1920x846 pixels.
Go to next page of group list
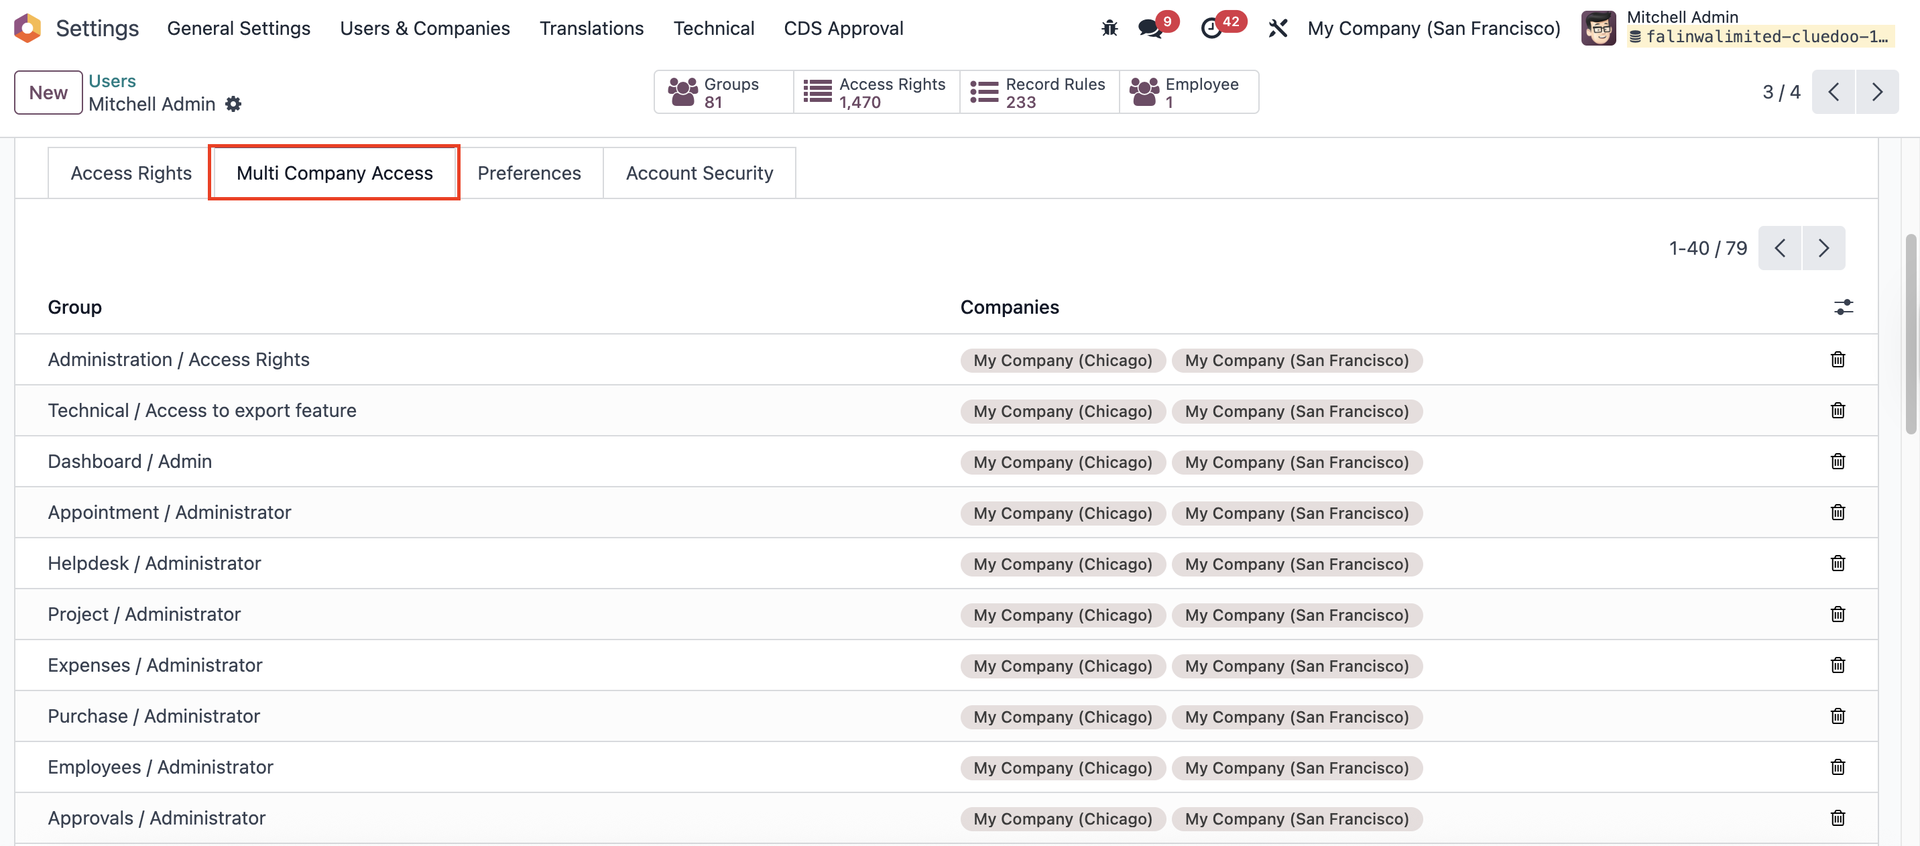tap(1823, 248)
